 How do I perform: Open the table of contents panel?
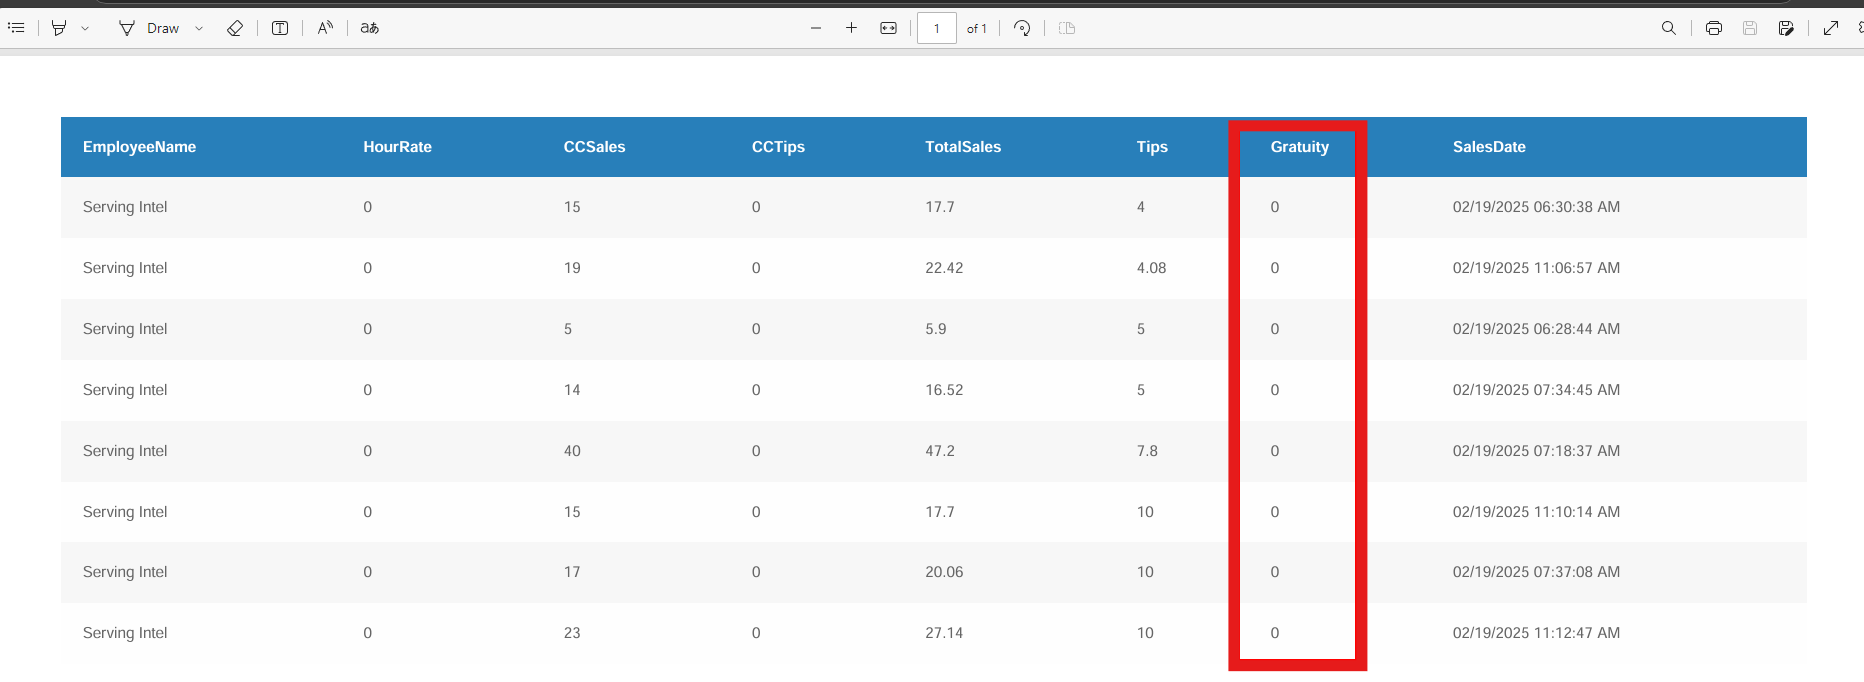coord(16,28)
